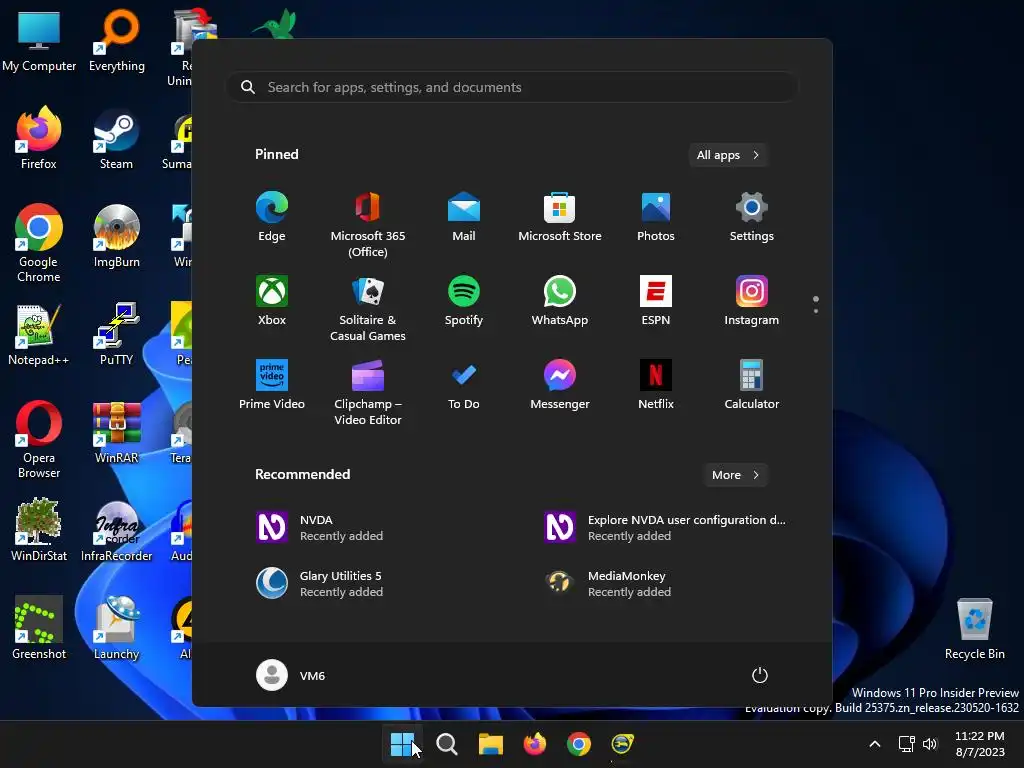Launch Spotify
The image size is (1024, 768).
point(464,301)
